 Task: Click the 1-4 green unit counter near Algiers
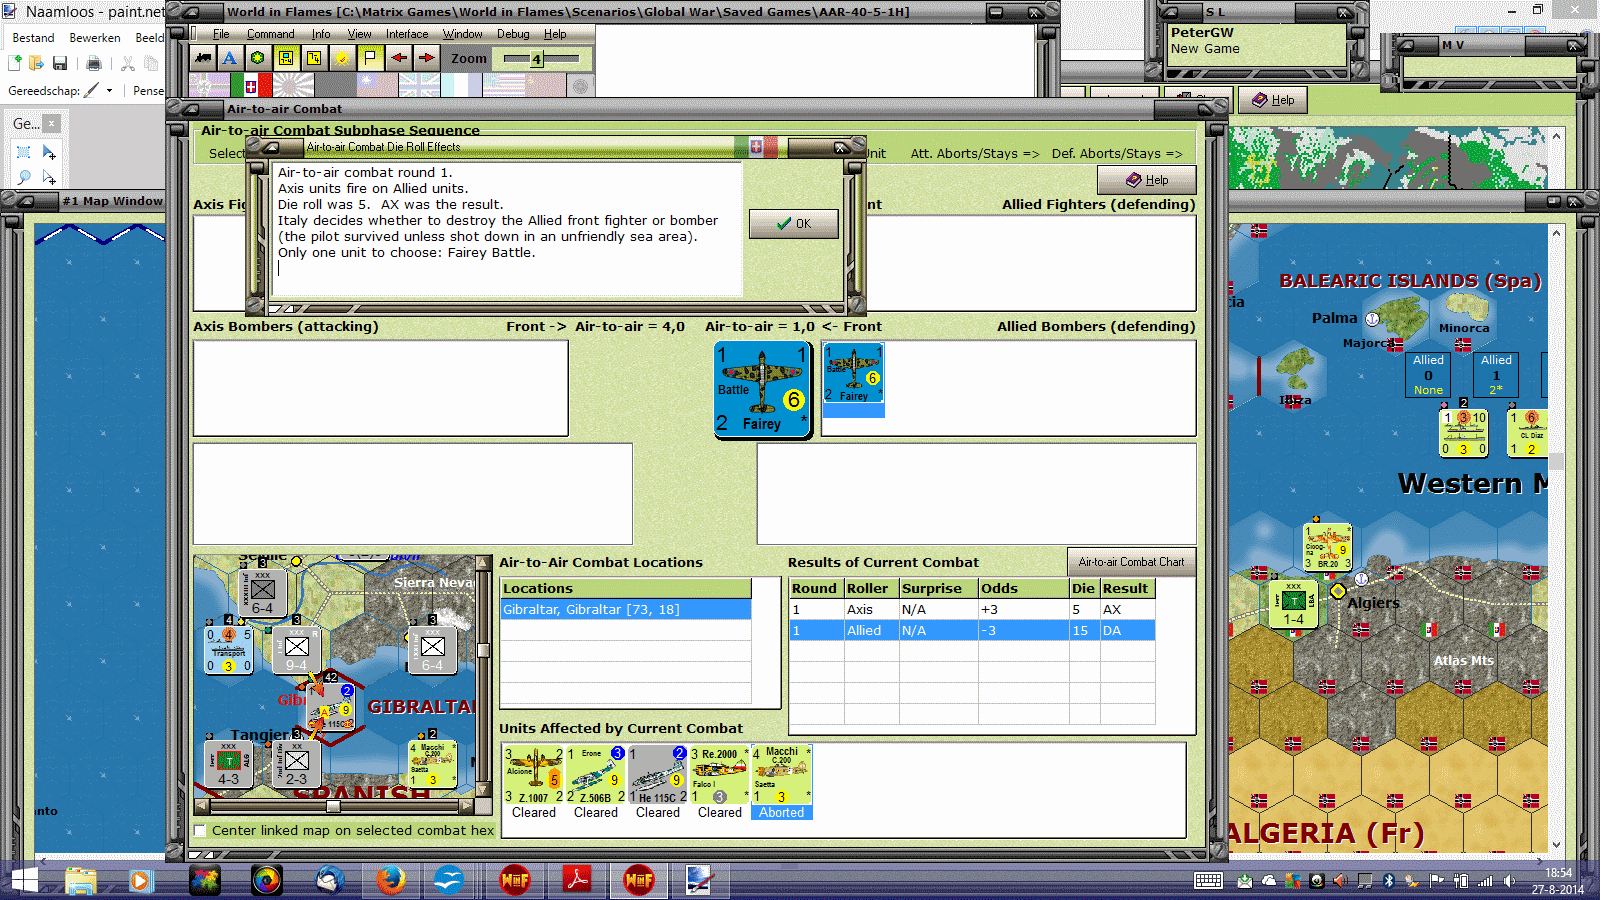(1293, 604)
